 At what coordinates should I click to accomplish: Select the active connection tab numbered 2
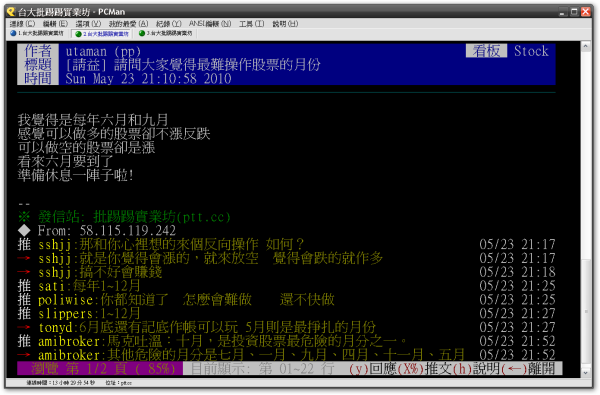click(102, 34)
